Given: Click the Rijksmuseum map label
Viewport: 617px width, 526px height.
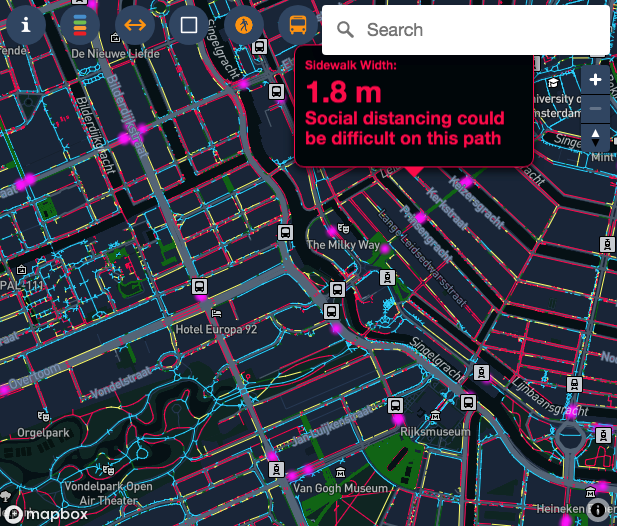Looking at the screenshot, I should click(434, 432).
